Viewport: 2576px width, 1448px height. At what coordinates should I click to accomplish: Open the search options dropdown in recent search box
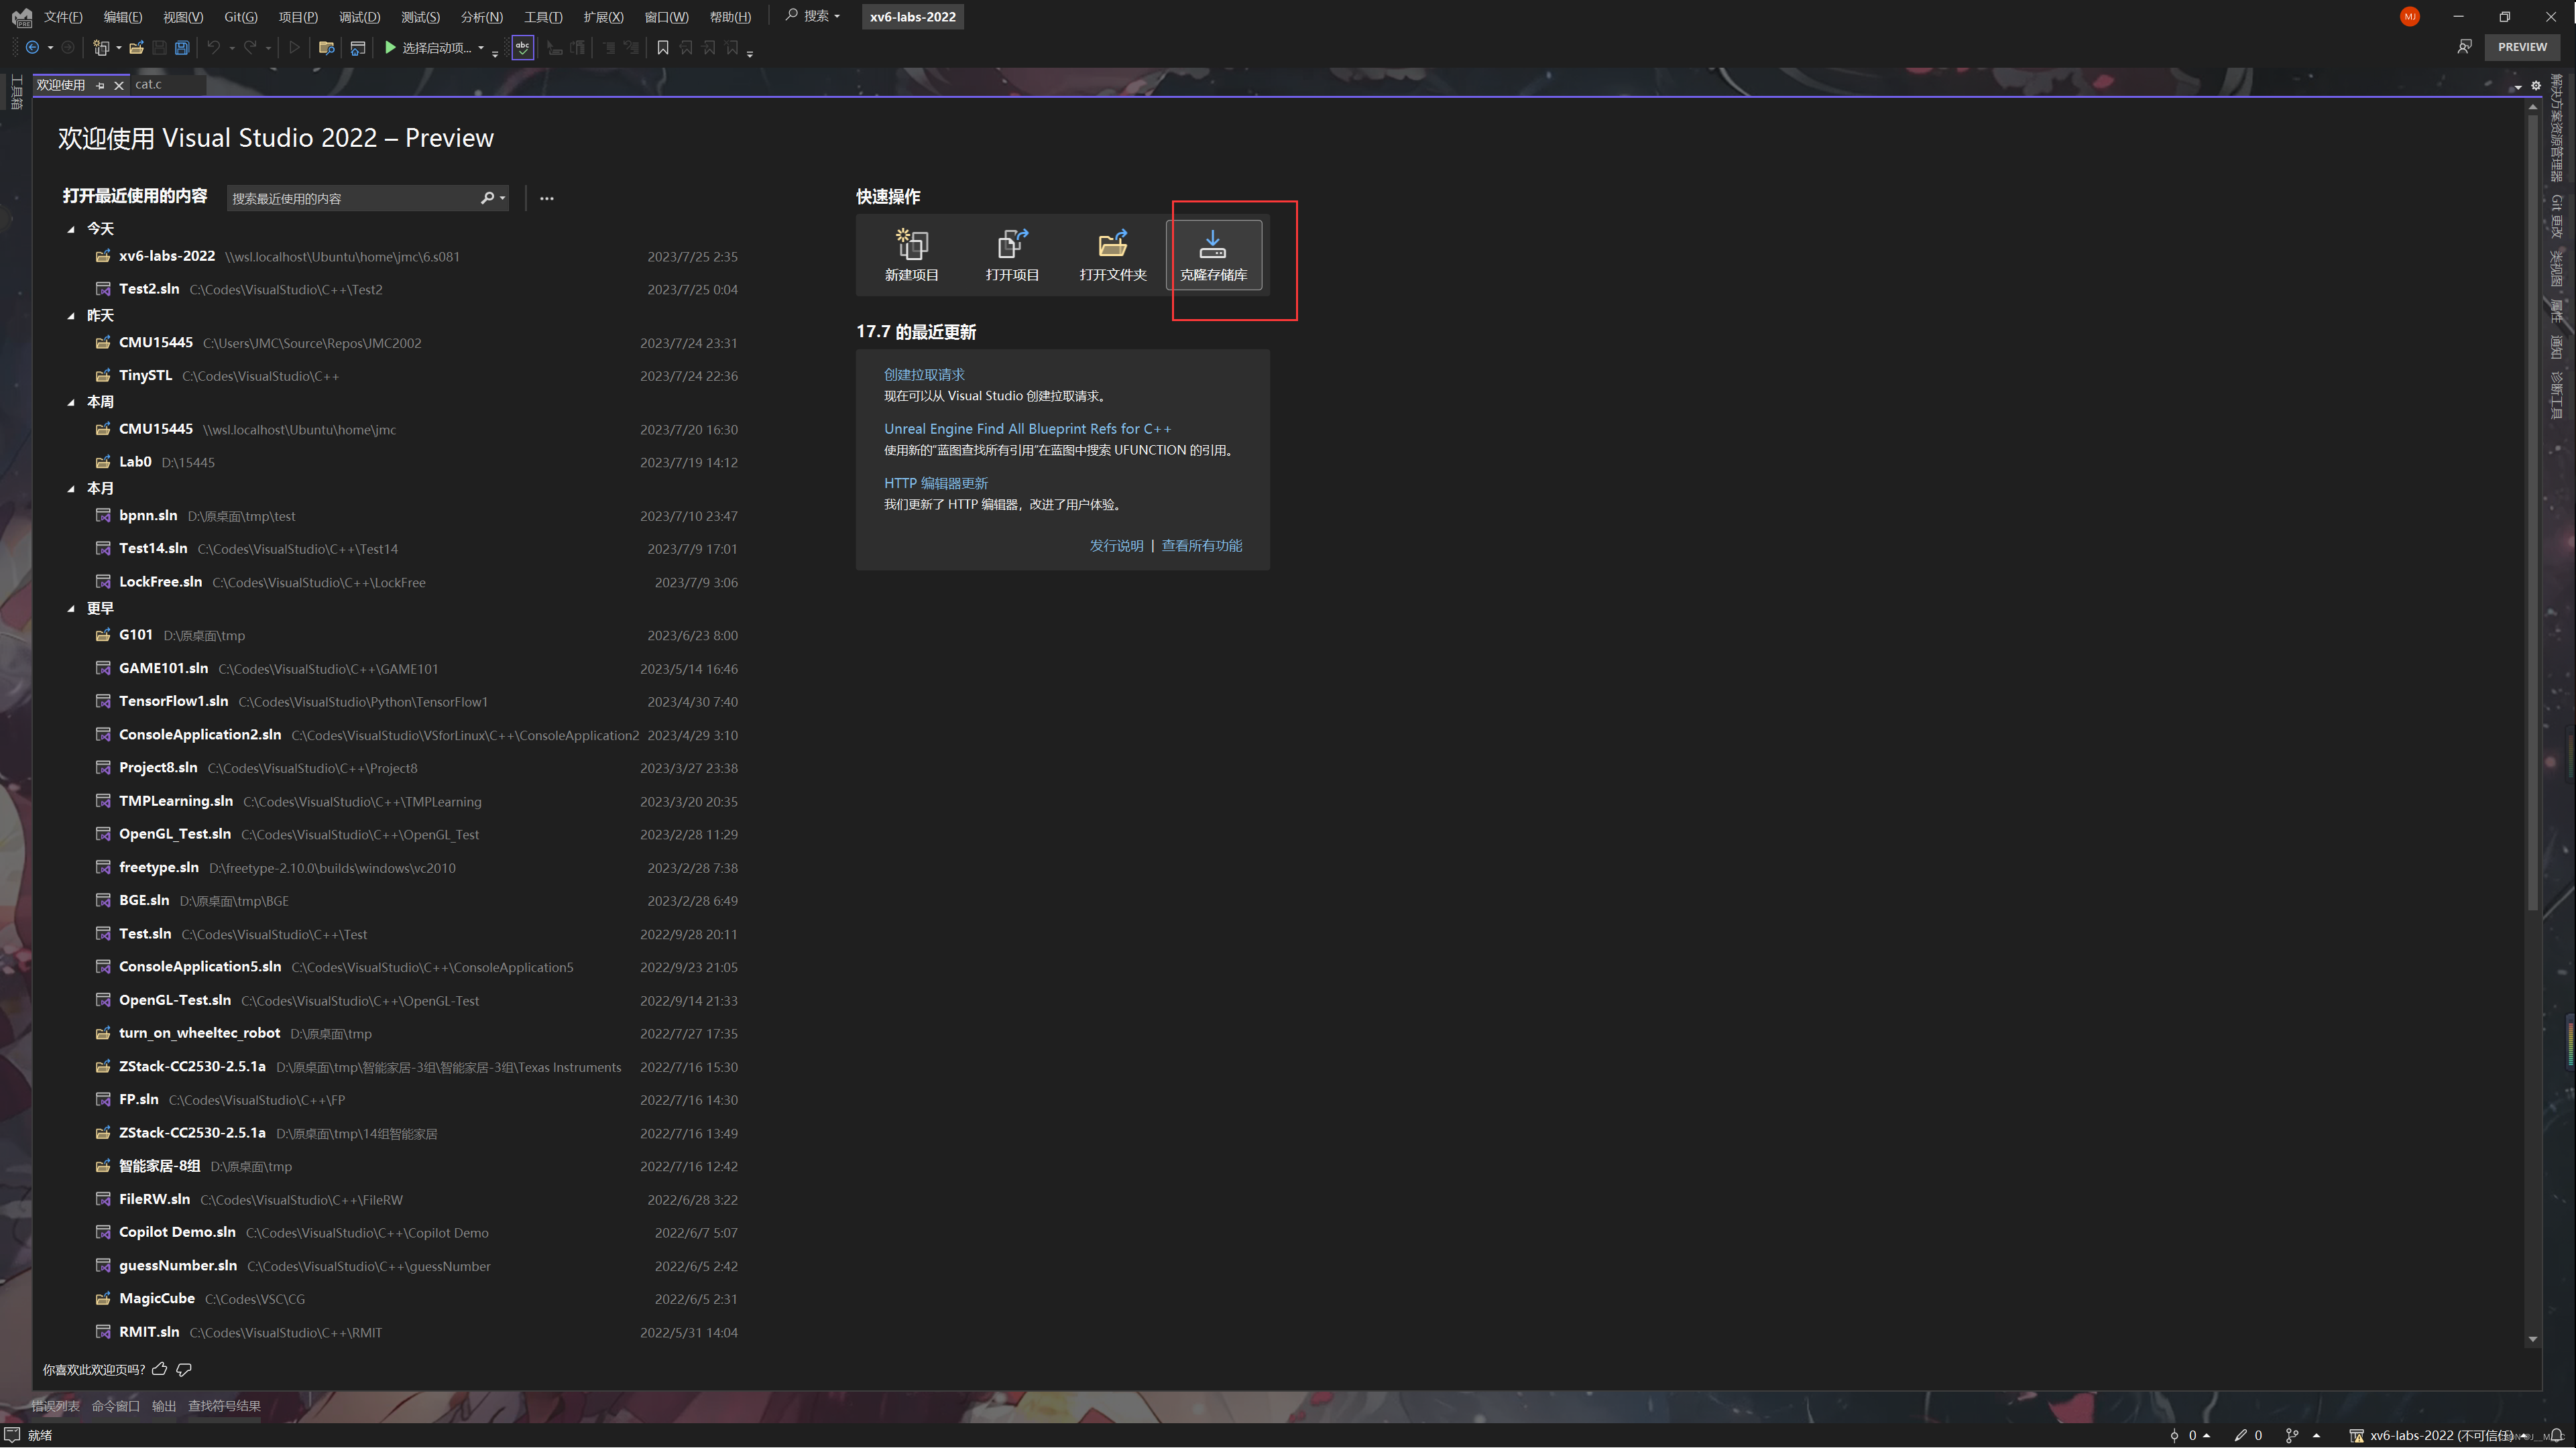tap(502, 198)
